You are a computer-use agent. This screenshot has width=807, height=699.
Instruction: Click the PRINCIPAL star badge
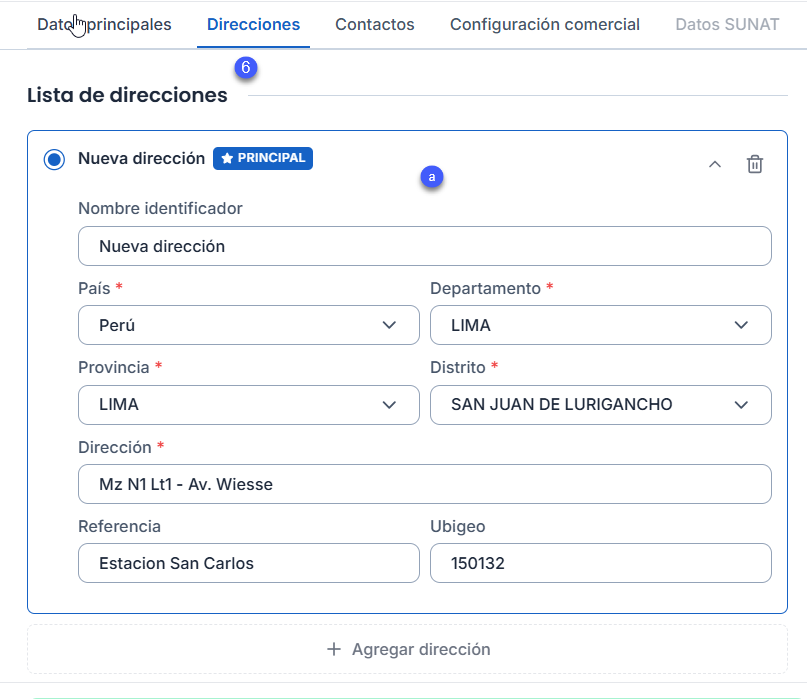(x=262, y=158)
